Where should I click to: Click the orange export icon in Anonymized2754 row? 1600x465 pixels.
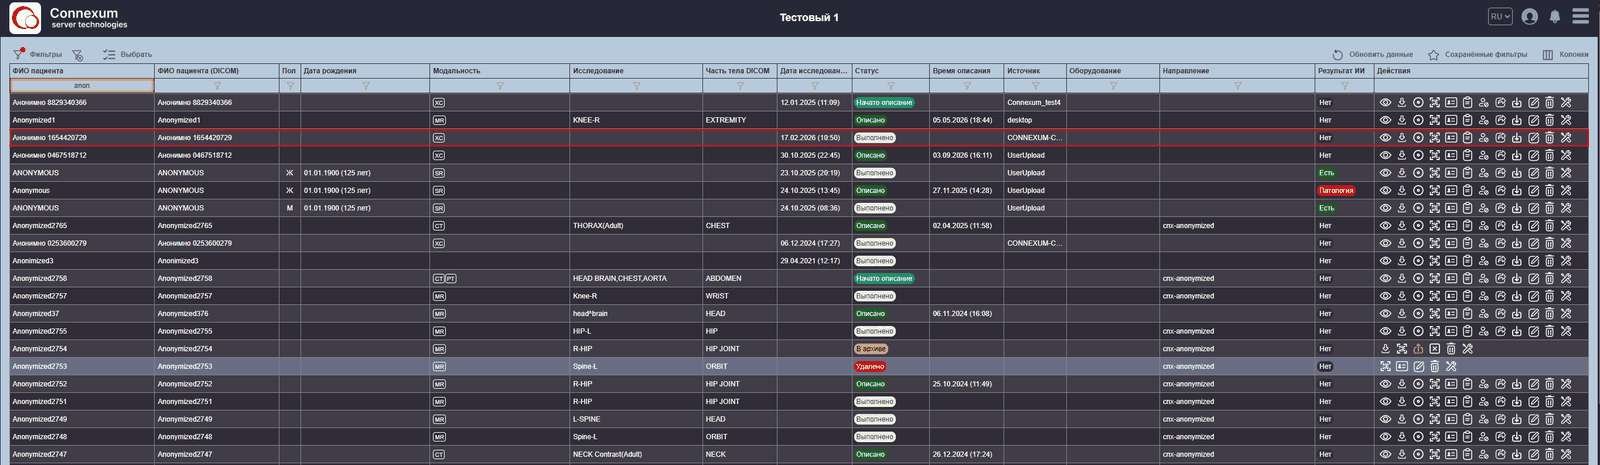tap(1418, 349)
